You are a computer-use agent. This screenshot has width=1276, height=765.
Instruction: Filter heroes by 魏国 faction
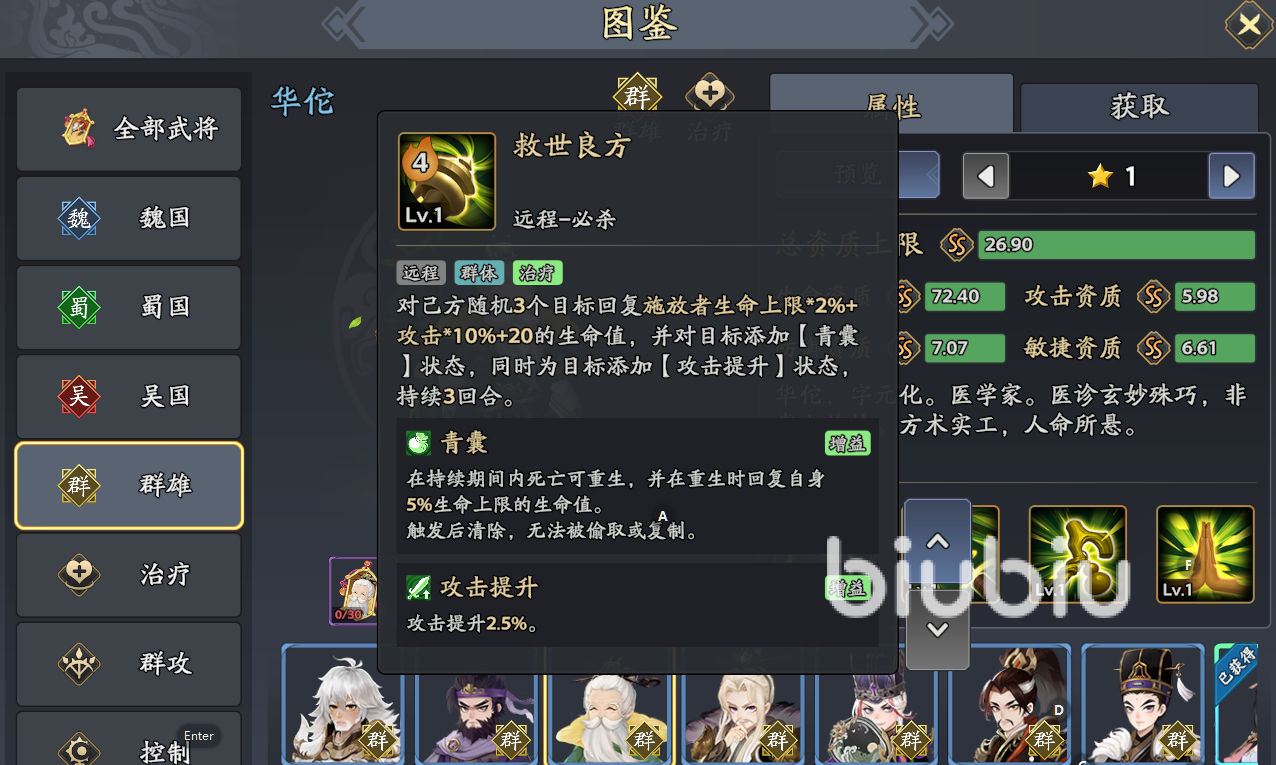click(x=129, y=218)
